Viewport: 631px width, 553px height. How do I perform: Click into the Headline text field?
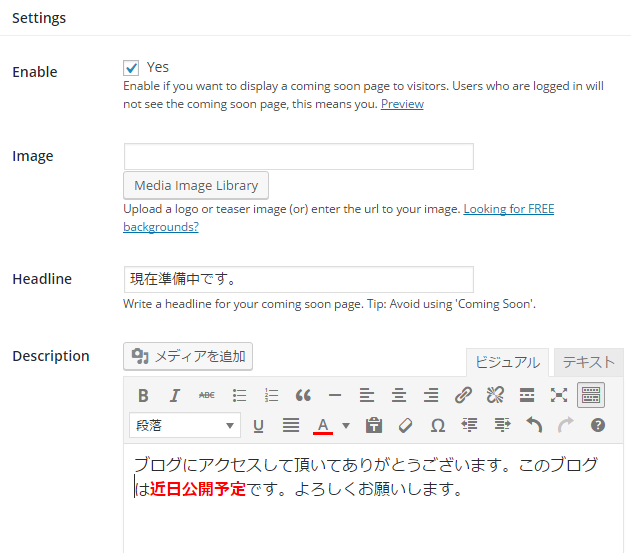[x=299, y=279]
